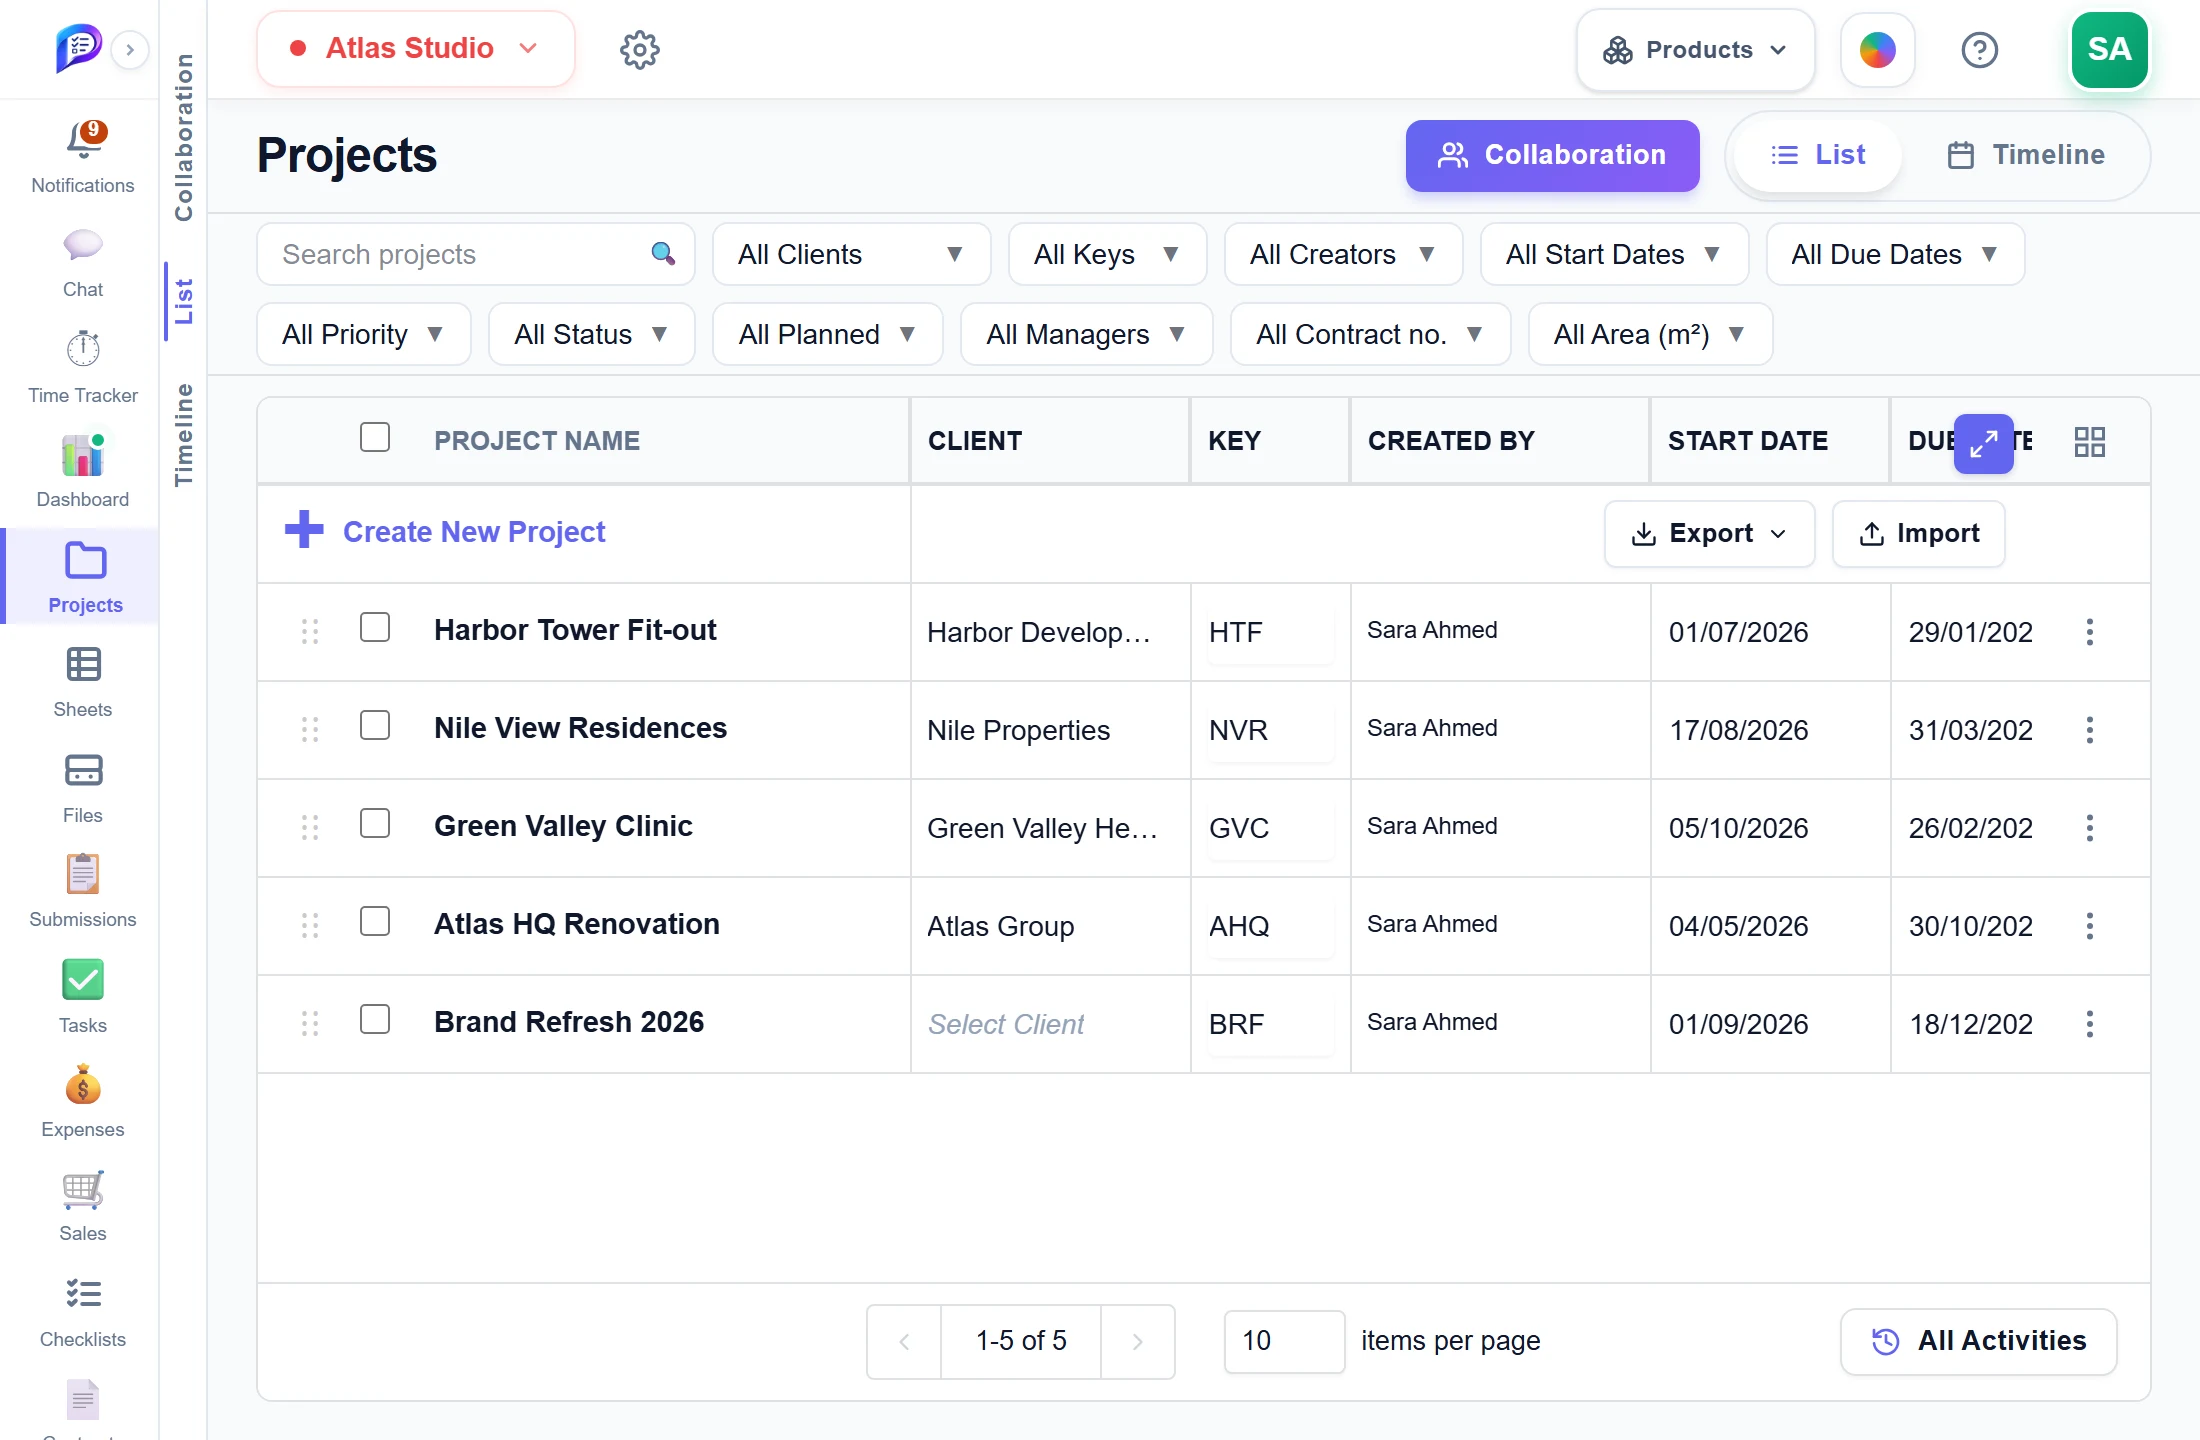Open Files in sidebar
The image size is (2200, 1440).
click(x=83, y=771)
